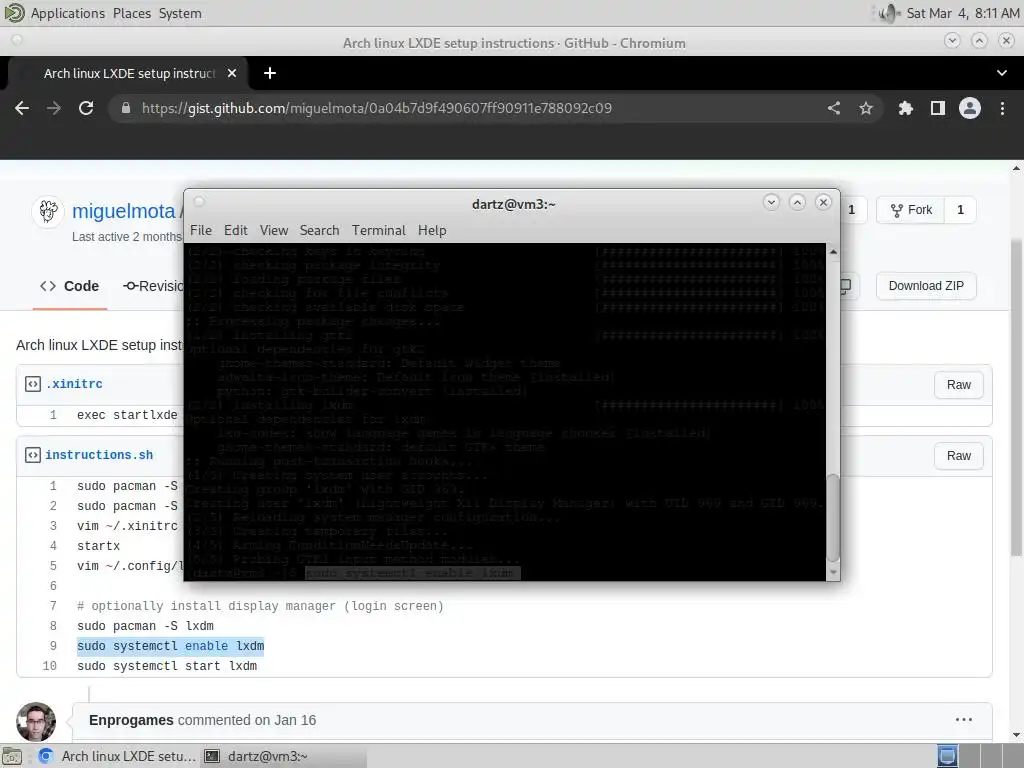Image resolution: width=1024 pixels, height=768 pixels.
Task: Open the Chromium profile avatar menu
Action: 970,108
